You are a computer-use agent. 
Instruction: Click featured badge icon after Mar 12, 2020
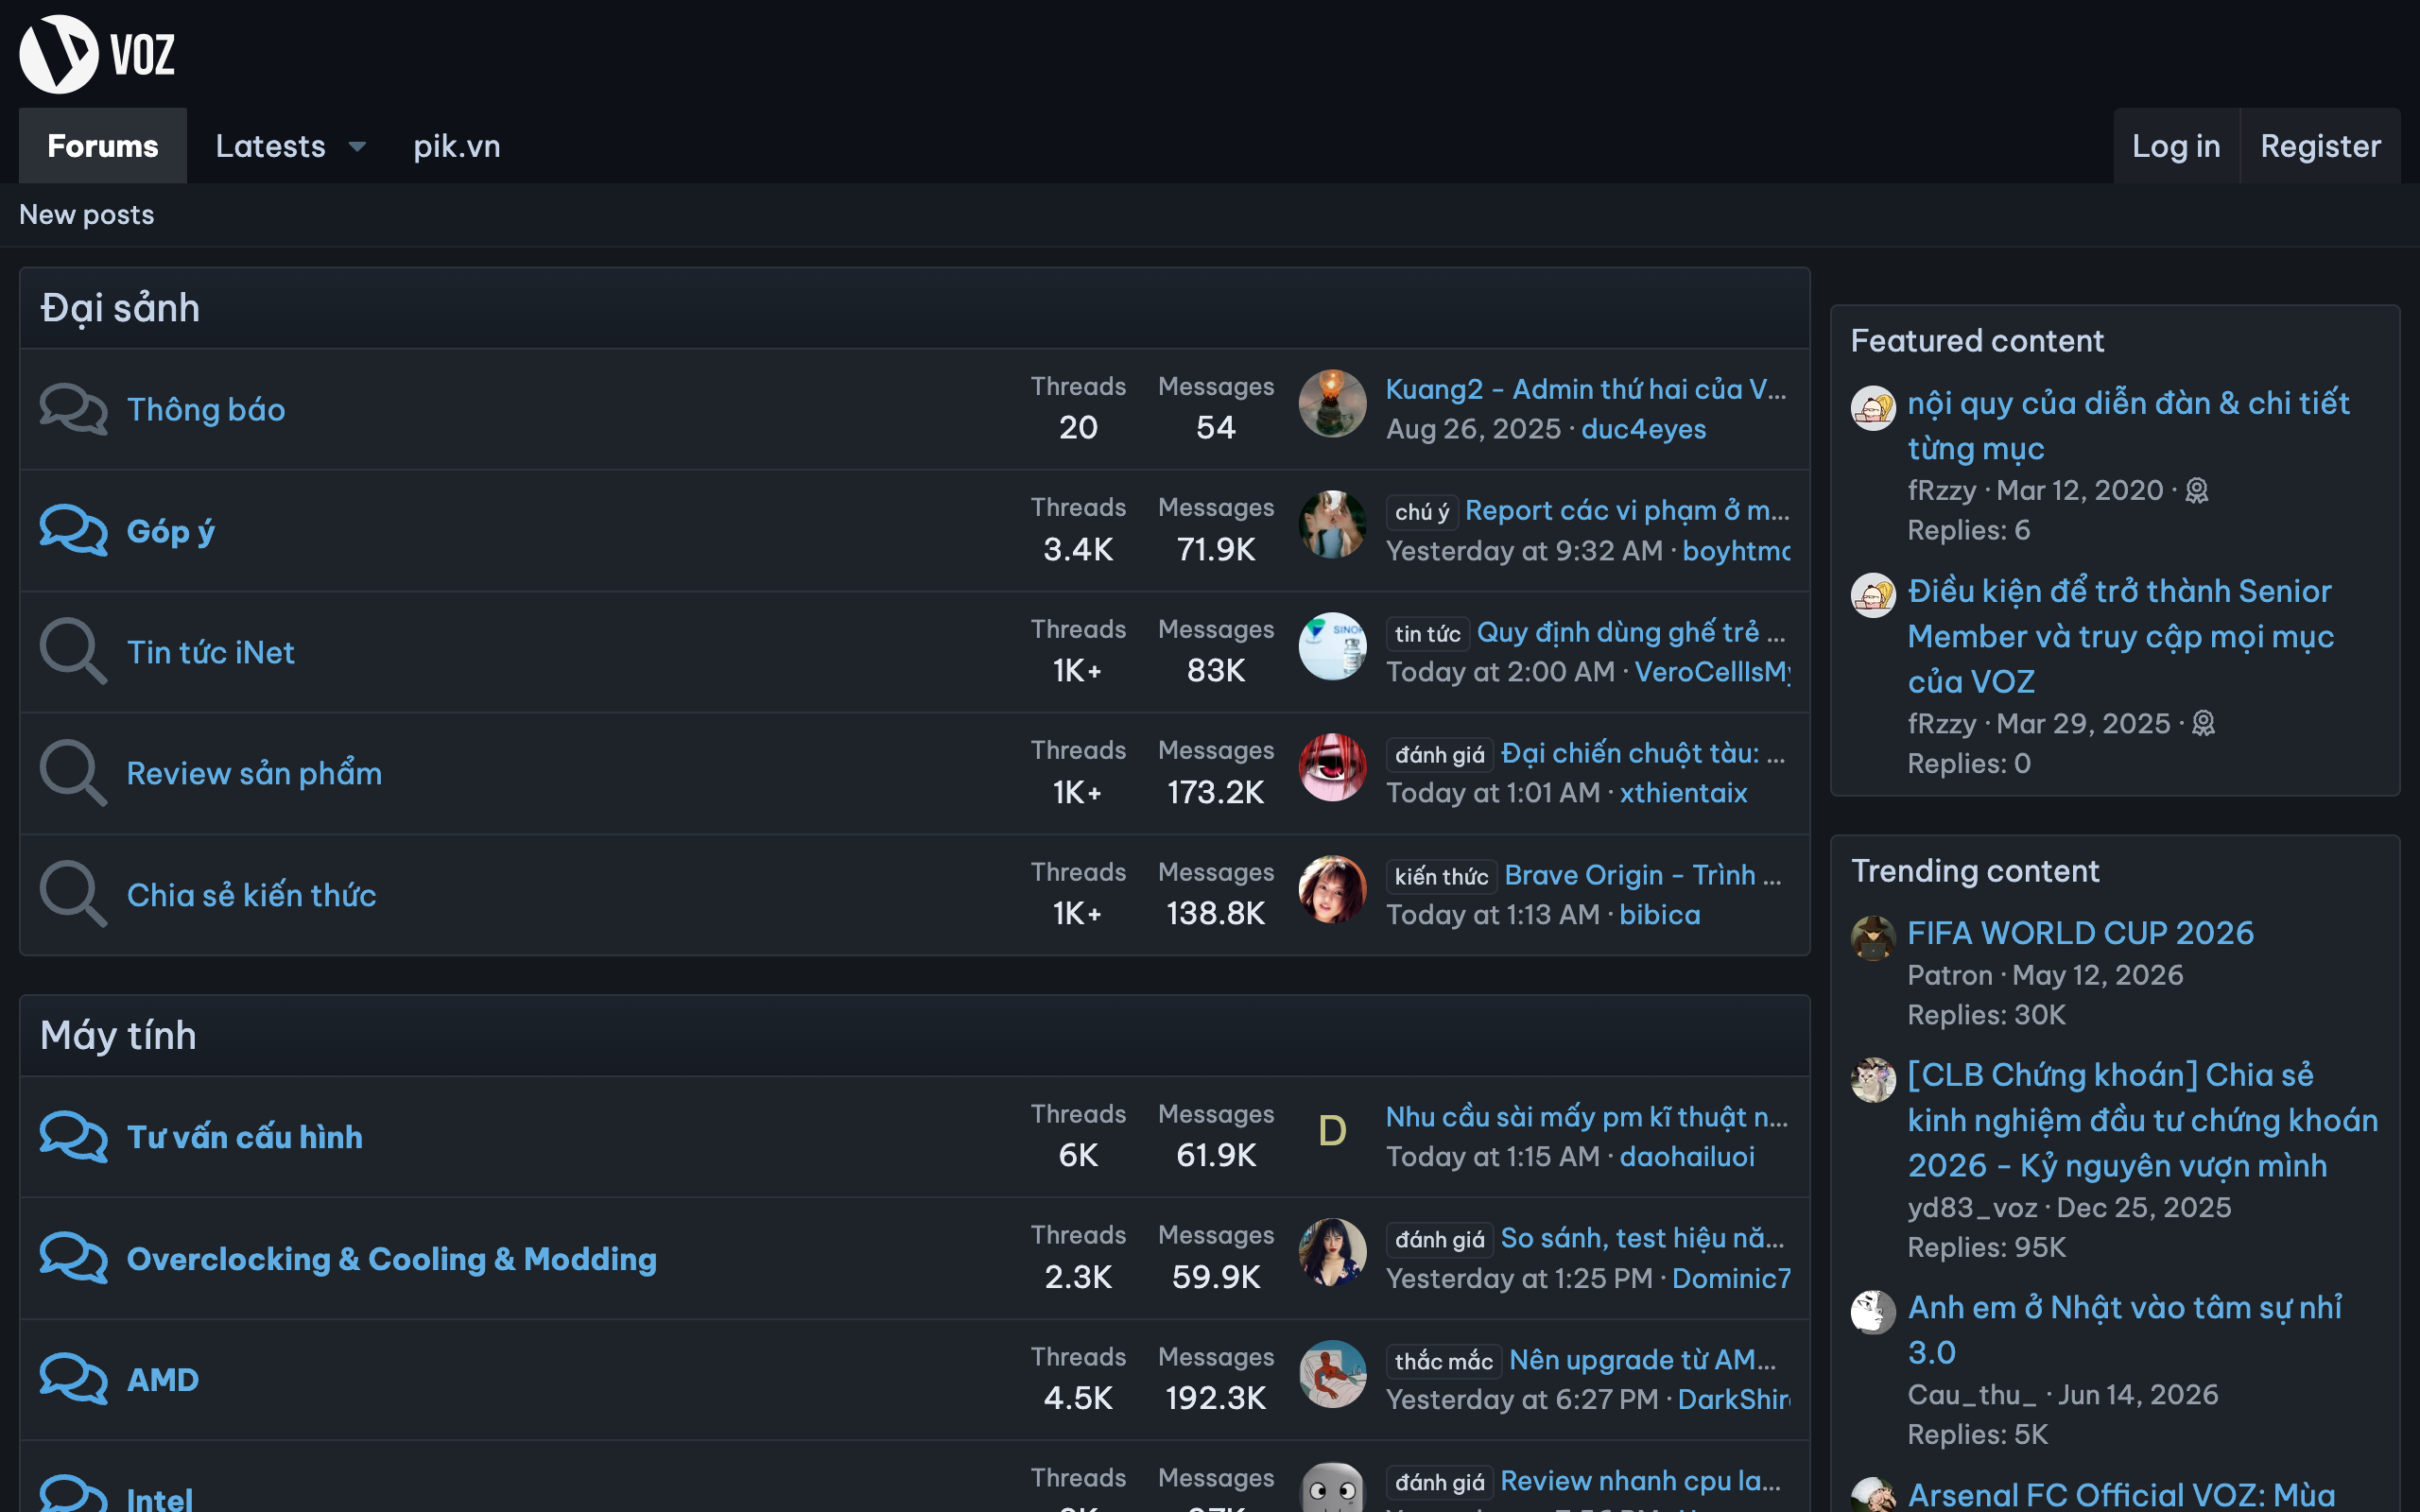pyautogui.click(x=2197, y=491)
